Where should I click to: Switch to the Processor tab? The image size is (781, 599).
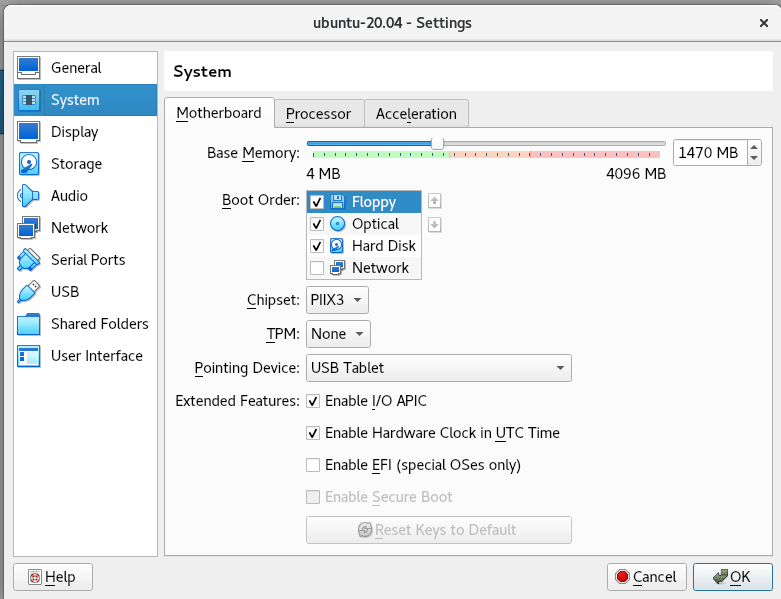[x=318, y=114]
